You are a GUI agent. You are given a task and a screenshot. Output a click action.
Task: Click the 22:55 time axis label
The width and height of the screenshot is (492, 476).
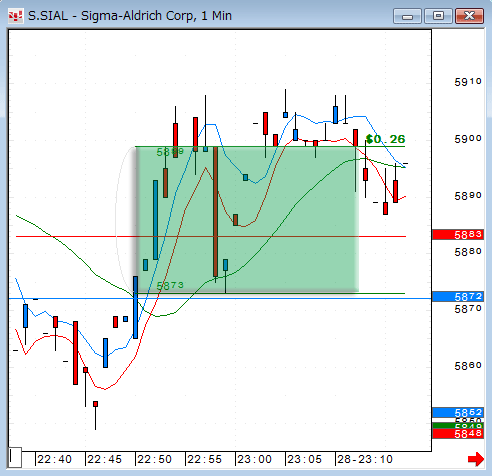(x=204, y=459)
